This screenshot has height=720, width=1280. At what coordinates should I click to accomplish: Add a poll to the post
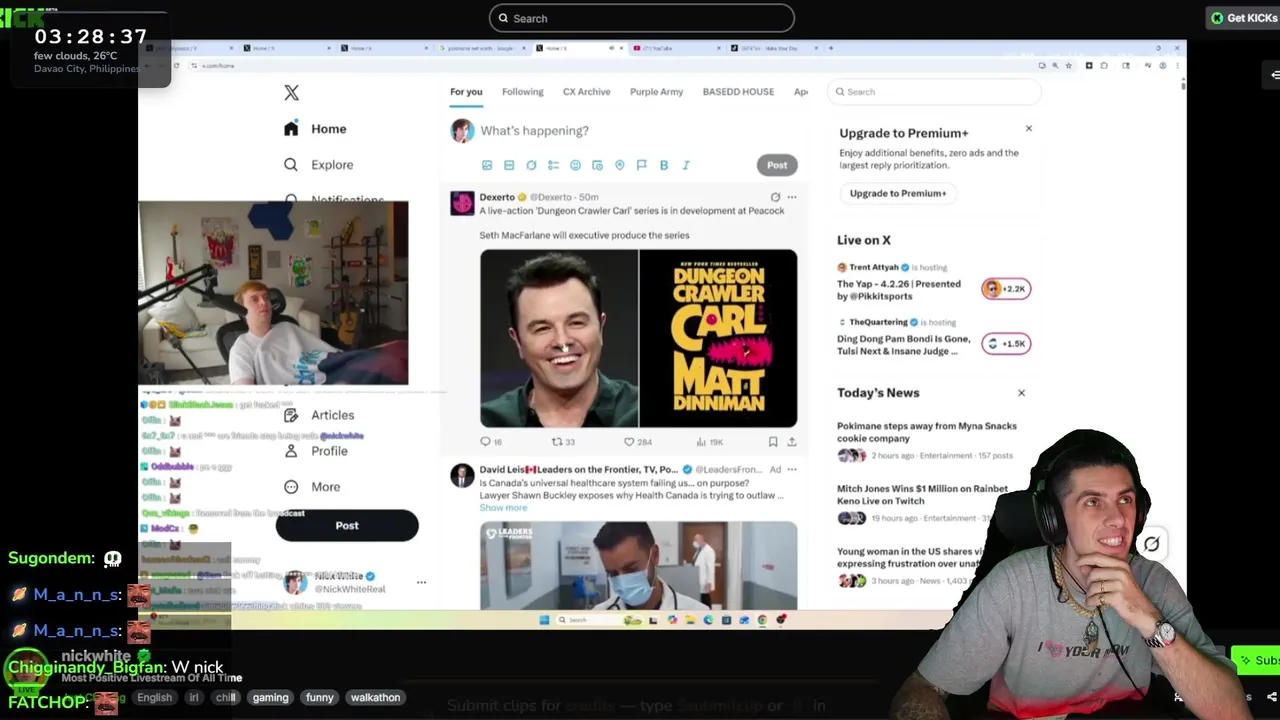coord(553,165)
